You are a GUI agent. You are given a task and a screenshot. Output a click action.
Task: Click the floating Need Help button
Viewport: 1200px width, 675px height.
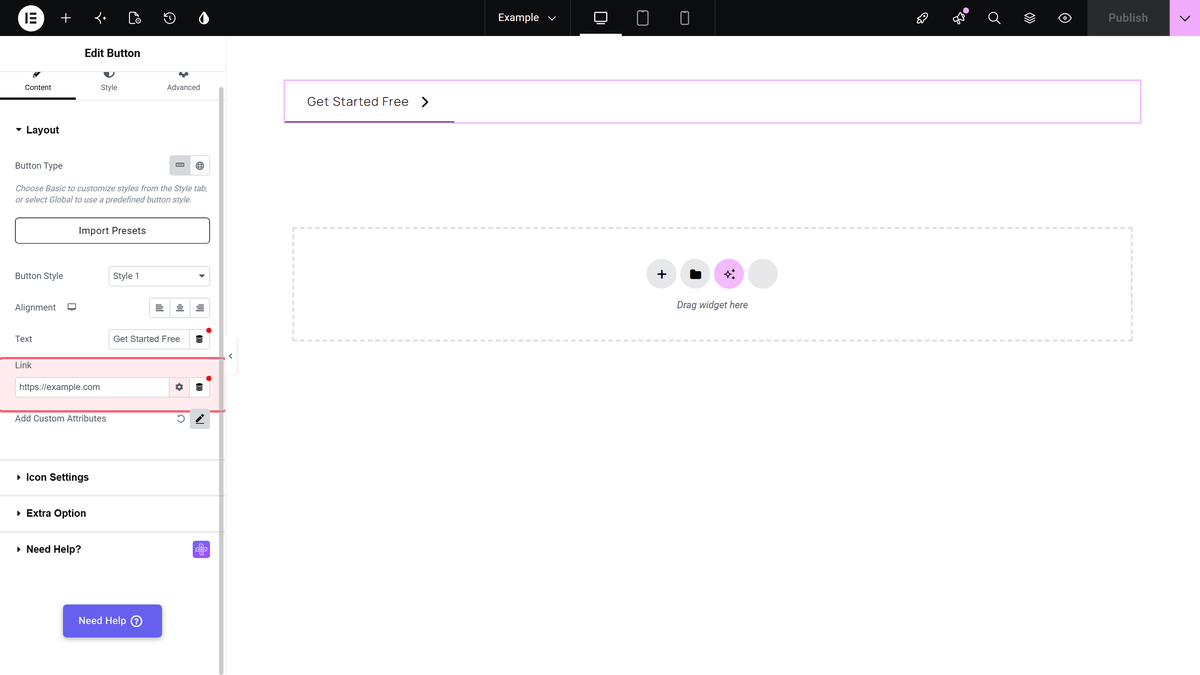pos(112,621)
